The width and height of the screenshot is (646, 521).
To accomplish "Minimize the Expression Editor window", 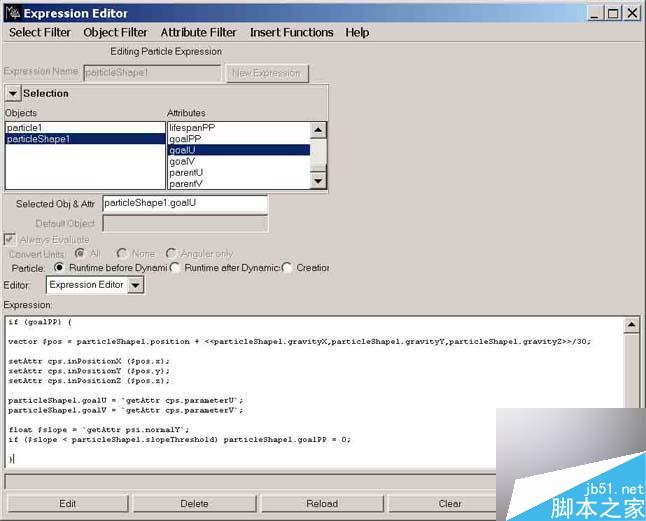I will pyautogui.click(x=595, y=13).
